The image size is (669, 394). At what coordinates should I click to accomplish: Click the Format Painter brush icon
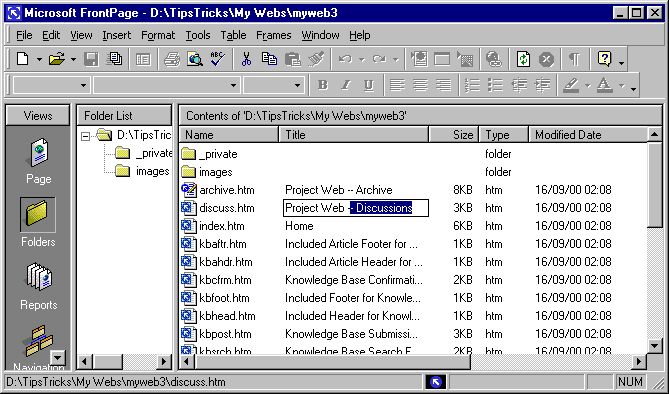pos(316,59)
